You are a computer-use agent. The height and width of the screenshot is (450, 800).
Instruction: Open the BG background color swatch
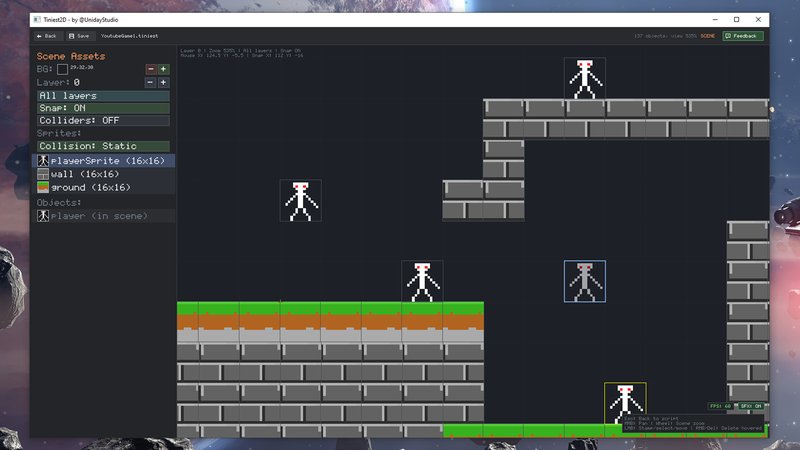point(62,69)
